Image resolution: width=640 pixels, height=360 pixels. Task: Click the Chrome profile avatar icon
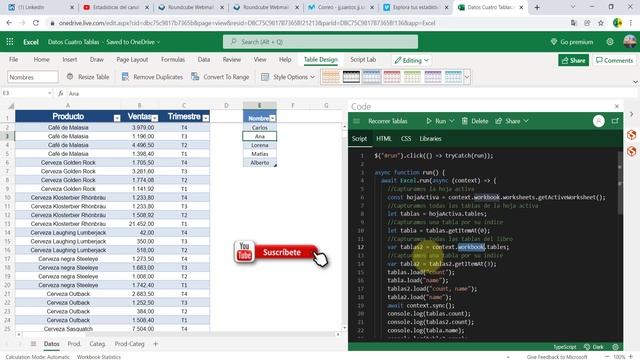[x=617, y=23]
